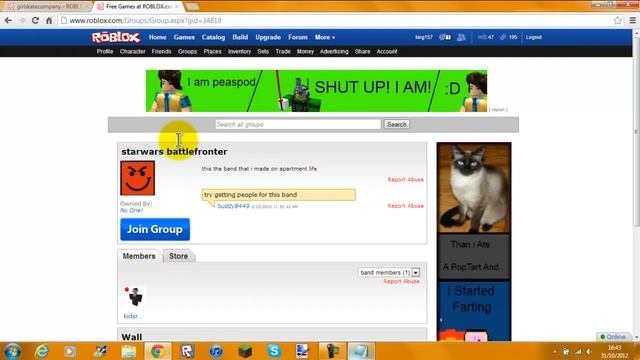Click the ROBLOX logo
The width and height of the screenshot is (640, 360).
click(116, 37)
